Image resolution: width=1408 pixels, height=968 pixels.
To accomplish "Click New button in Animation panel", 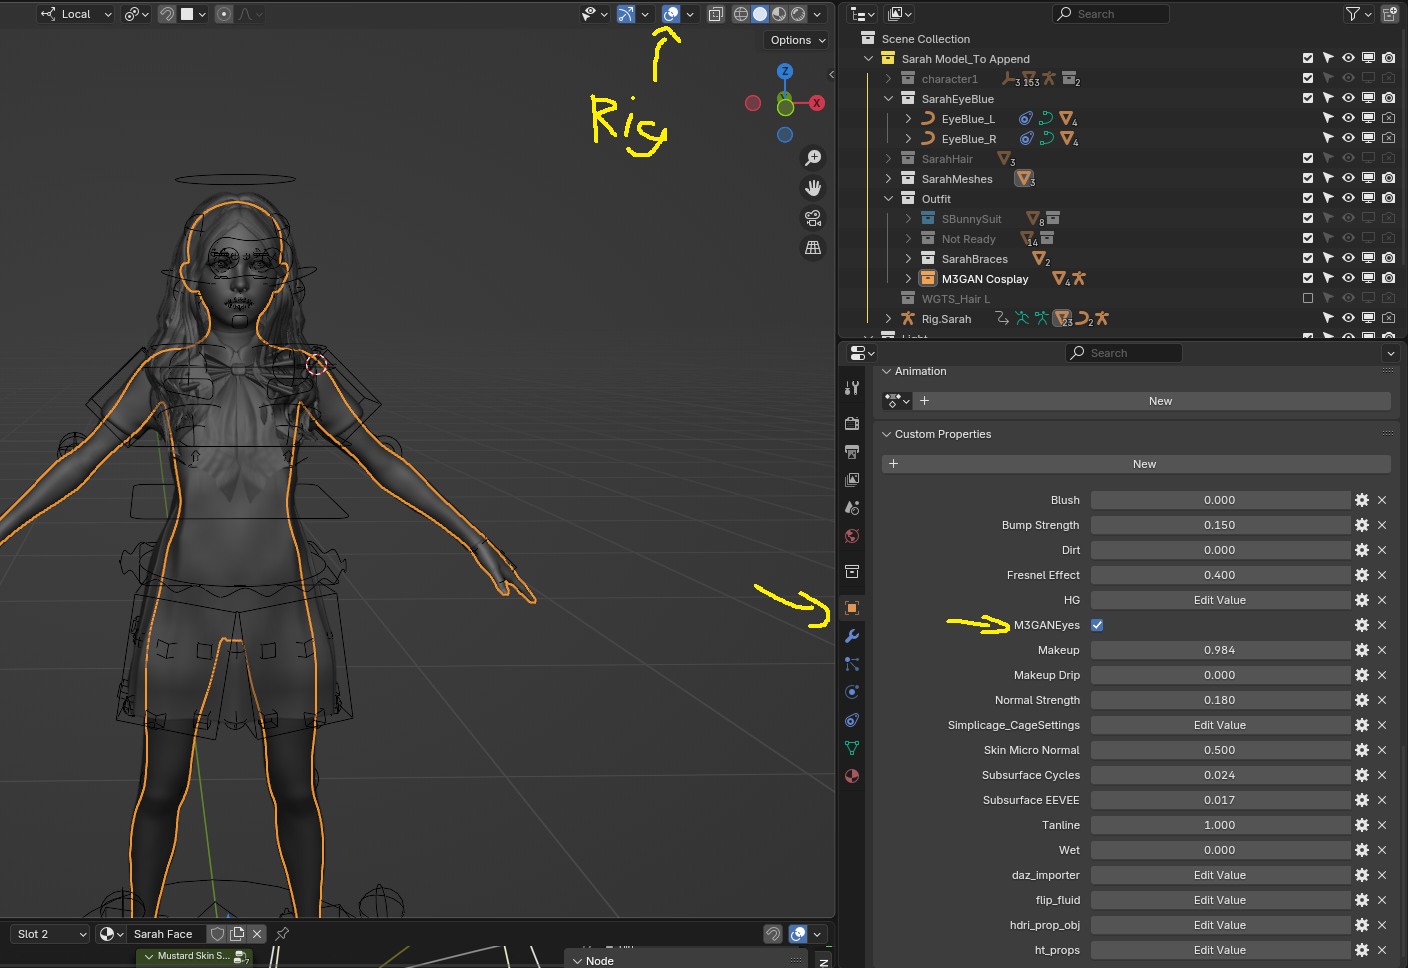I will tap(1153, 401).
